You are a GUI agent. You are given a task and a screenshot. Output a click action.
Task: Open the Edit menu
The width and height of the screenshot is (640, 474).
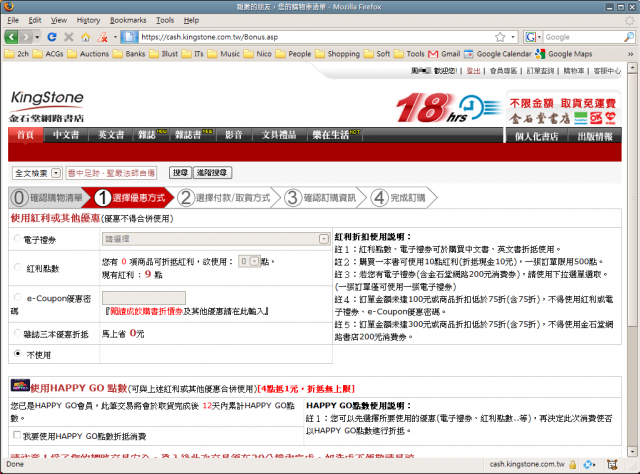[x=35, y=20]
